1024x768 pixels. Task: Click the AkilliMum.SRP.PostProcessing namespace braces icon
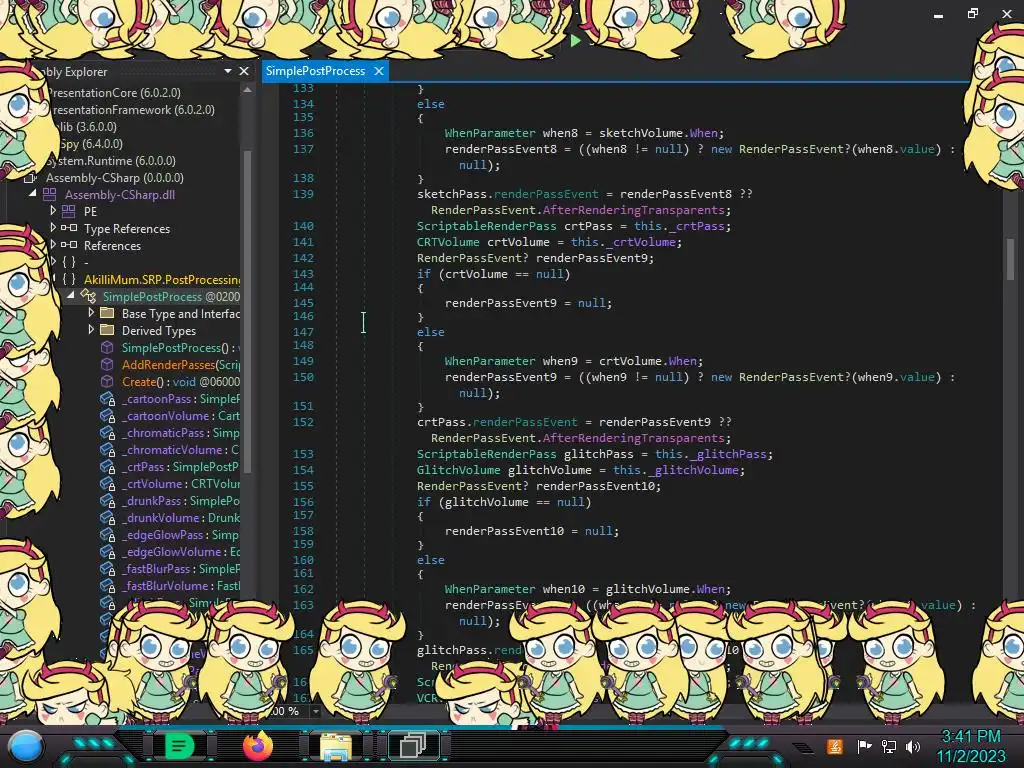pyautogui.click(x=69, y=280)
